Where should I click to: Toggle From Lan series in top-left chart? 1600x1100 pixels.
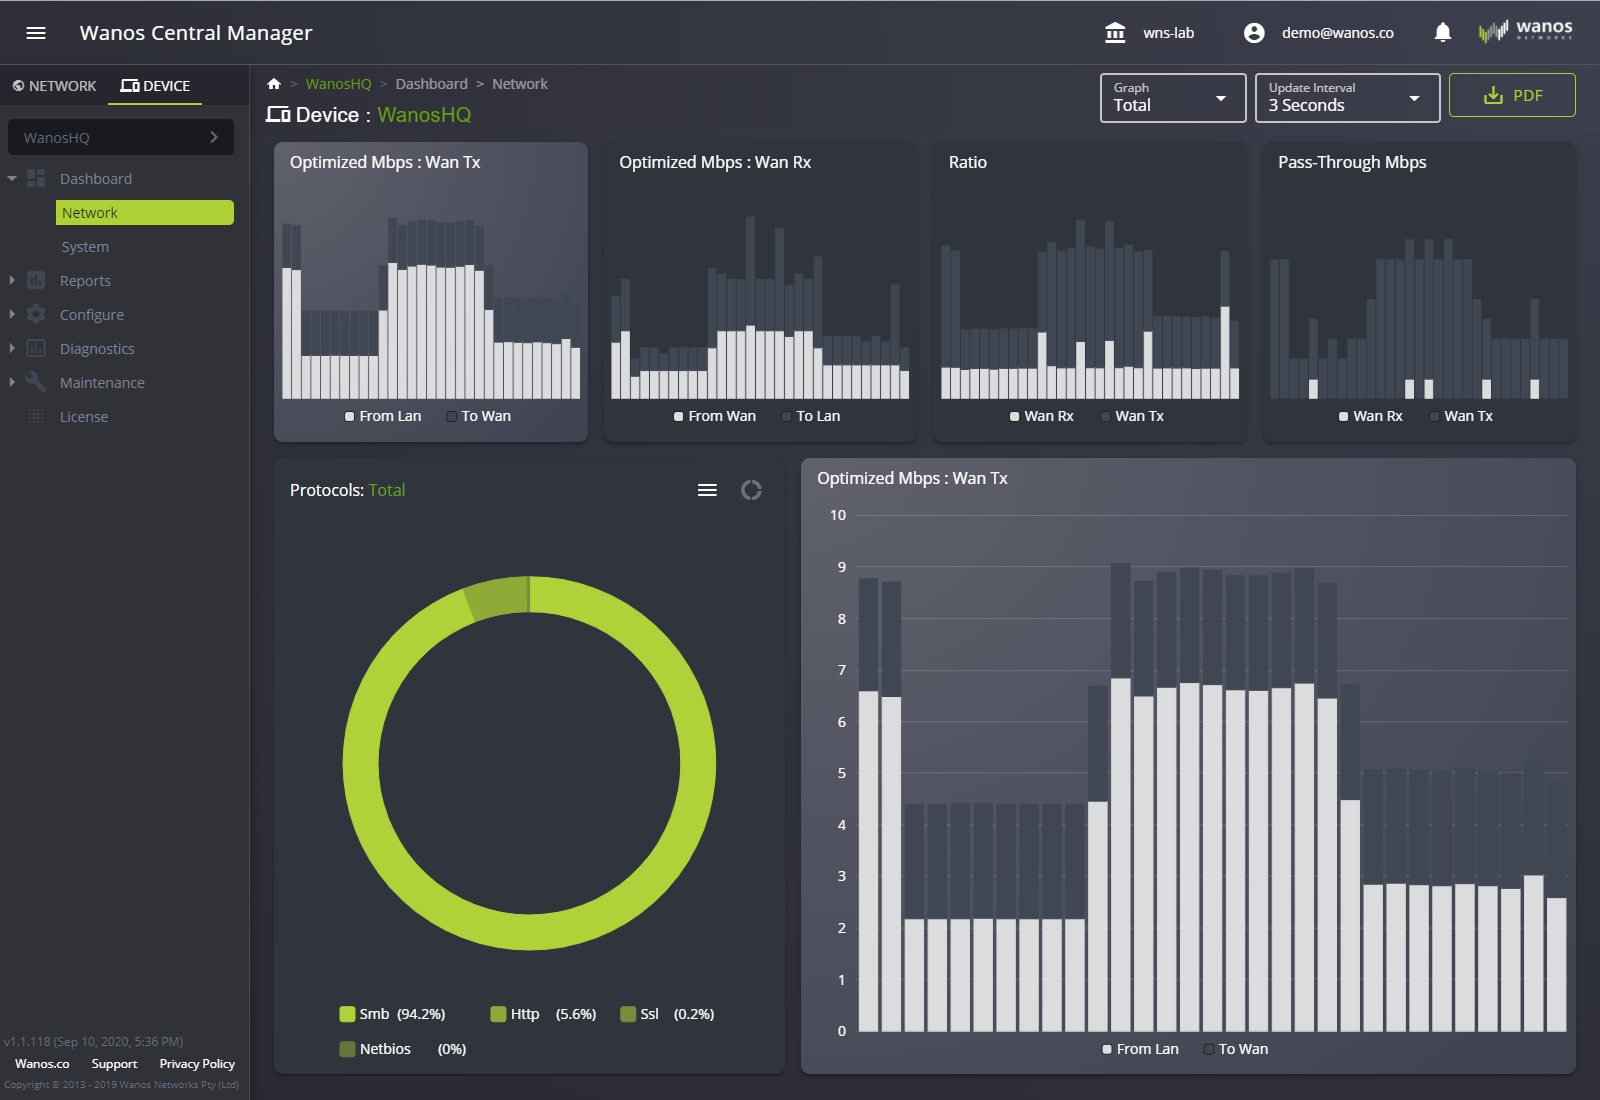pos(383,416)
